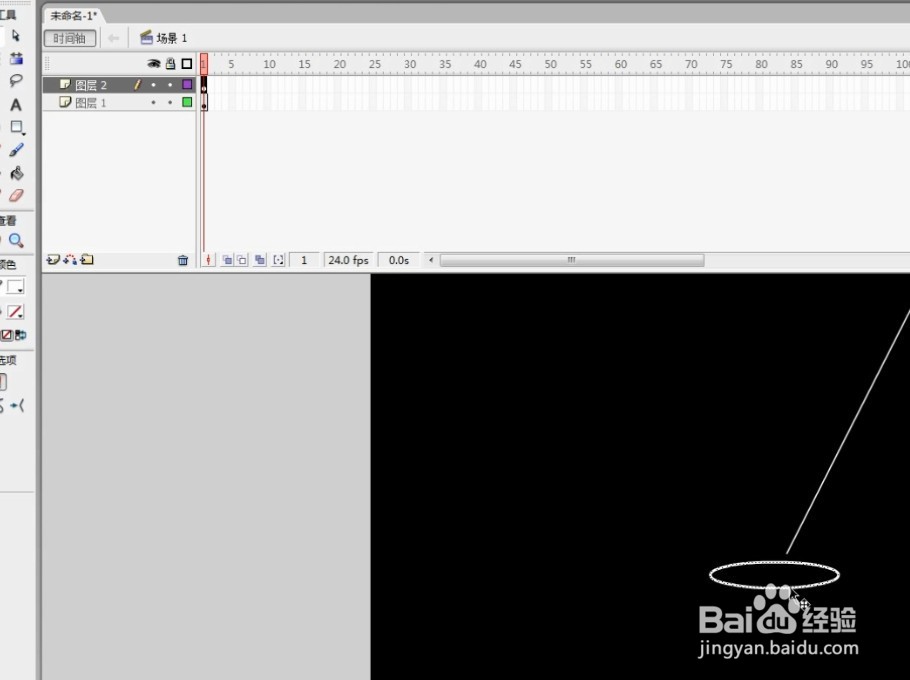Swap stroke and fill colors

point(20,335)
